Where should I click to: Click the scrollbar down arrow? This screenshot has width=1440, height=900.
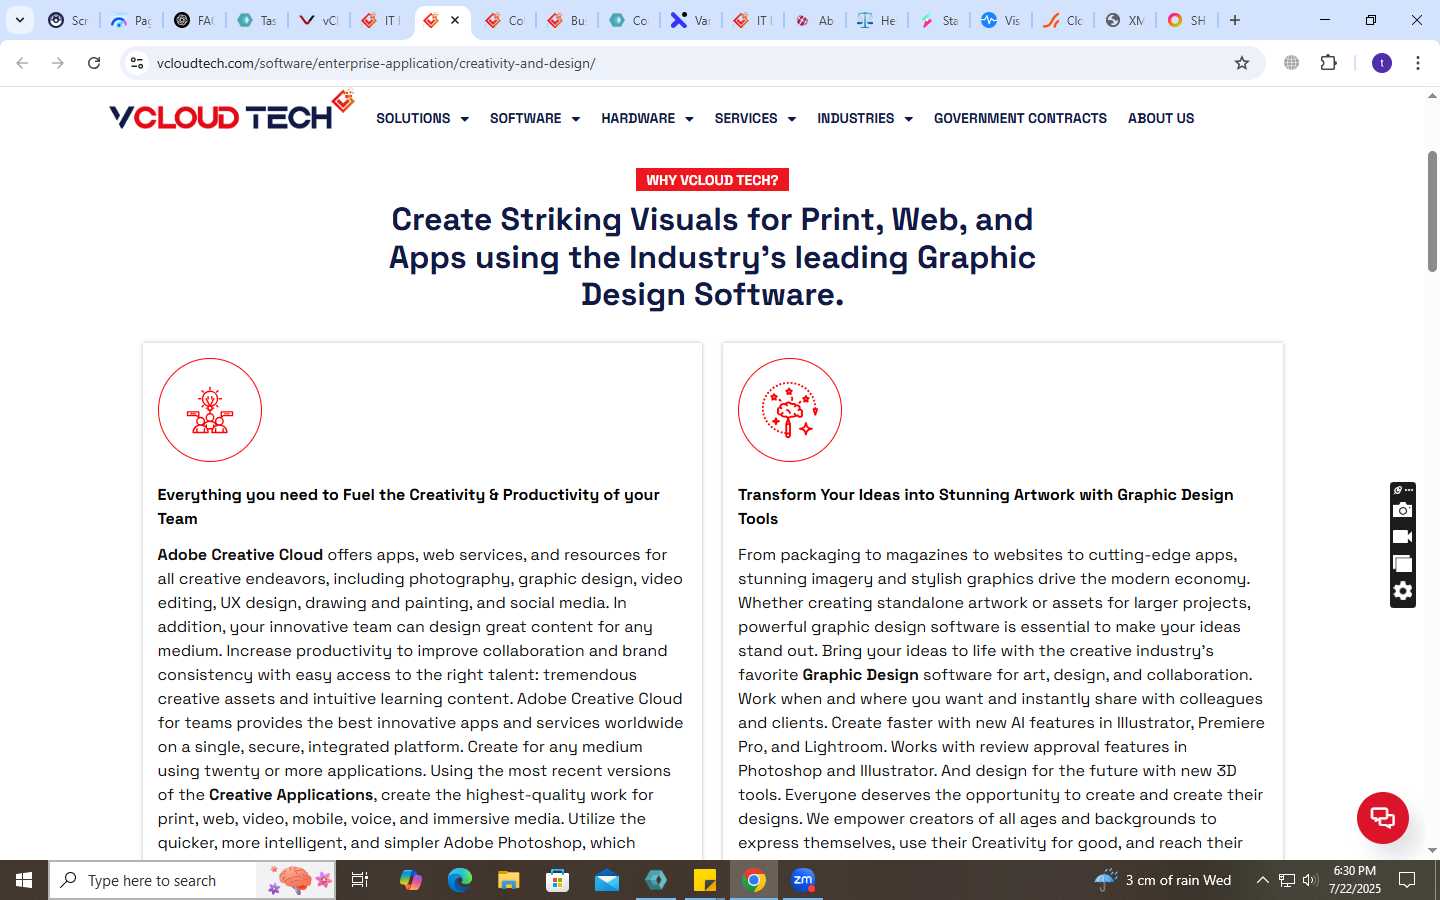click(x=1432, y=850)
